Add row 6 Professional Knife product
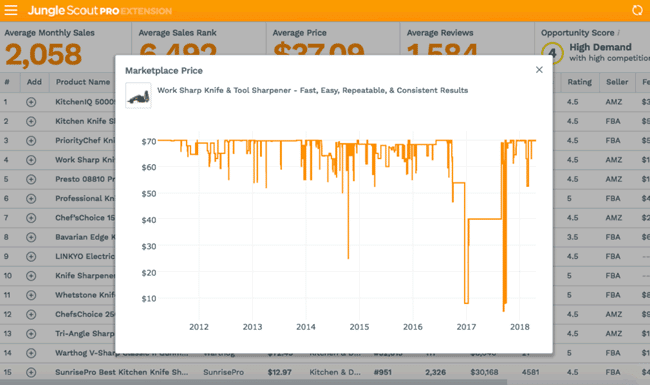This screenshot has height=385, width=650. [x=31, y=199]
